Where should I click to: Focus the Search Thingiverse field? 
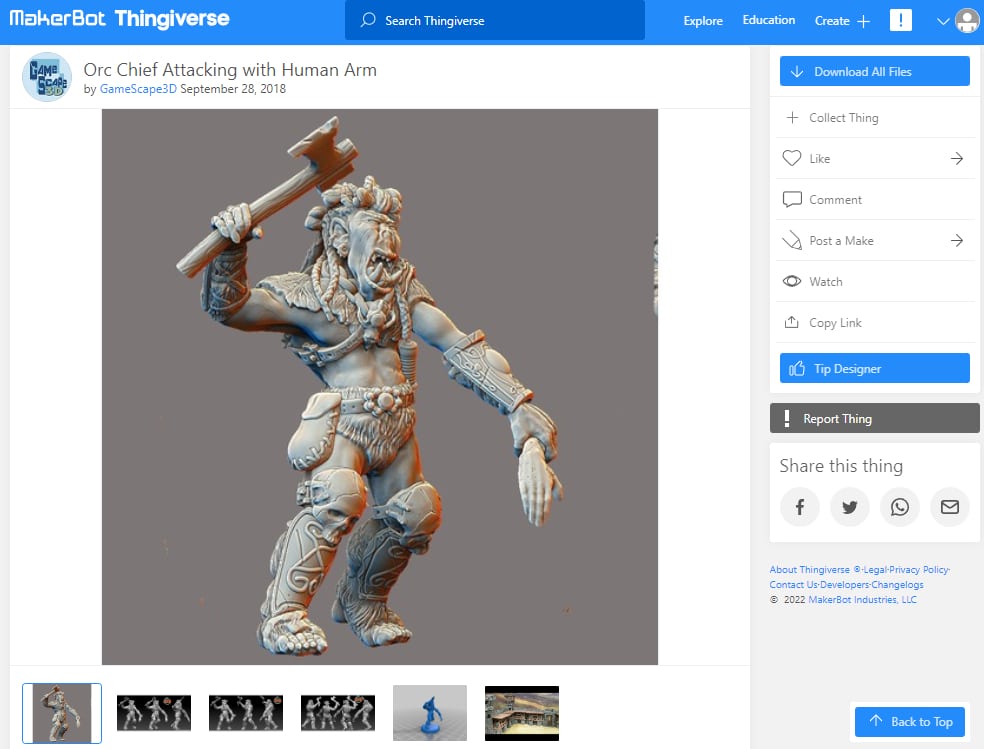[495, 20]
